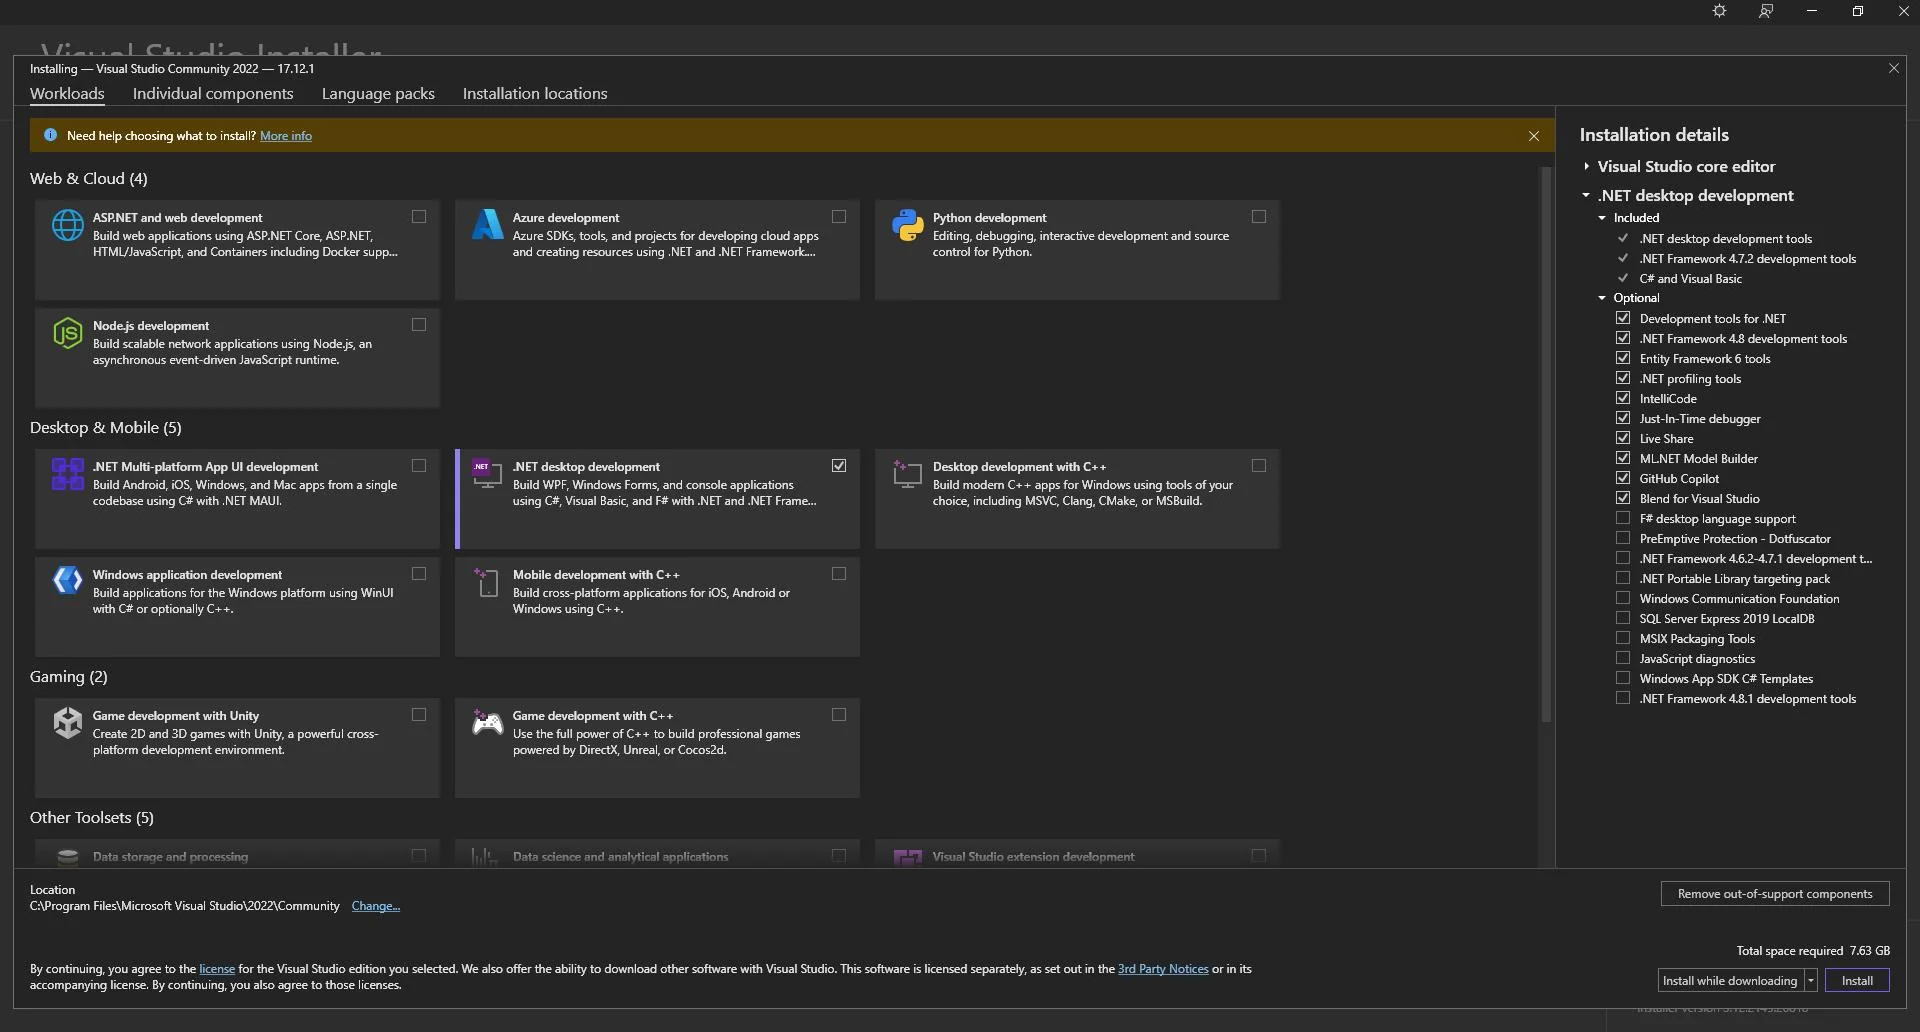Click the Visual Studio extension development icon
This screenshot has width=1920, height=1032.
908,856
